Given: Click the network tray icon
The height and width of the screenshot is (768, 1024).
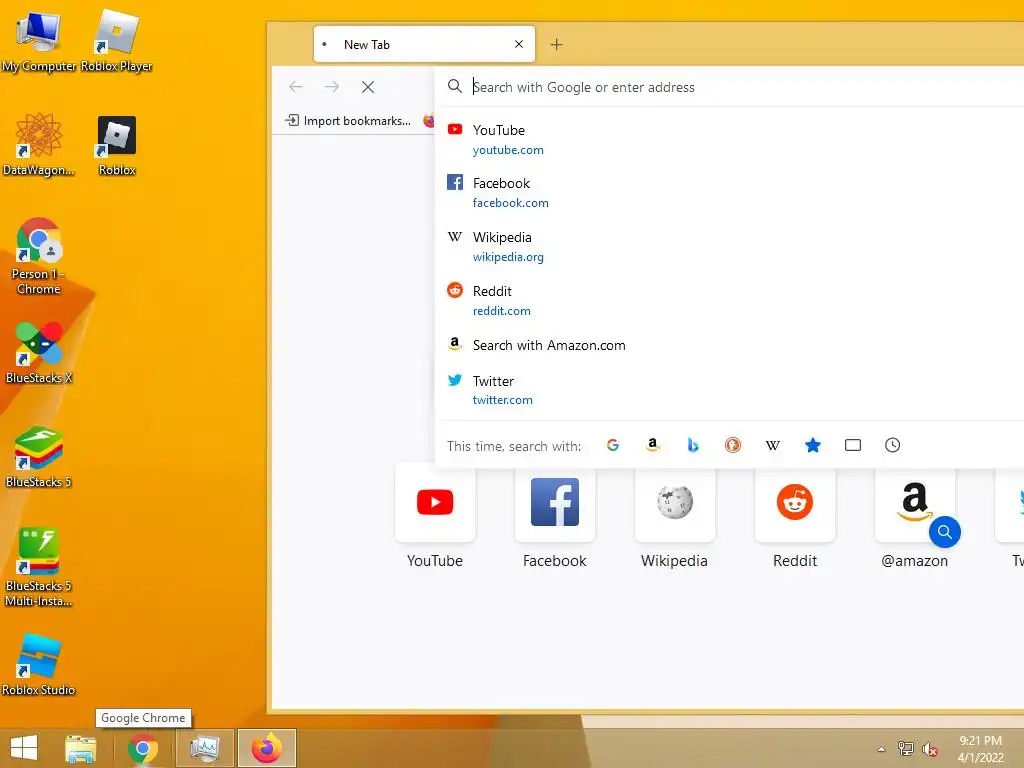Looking at the screenshot, I should tap(906, 749).
